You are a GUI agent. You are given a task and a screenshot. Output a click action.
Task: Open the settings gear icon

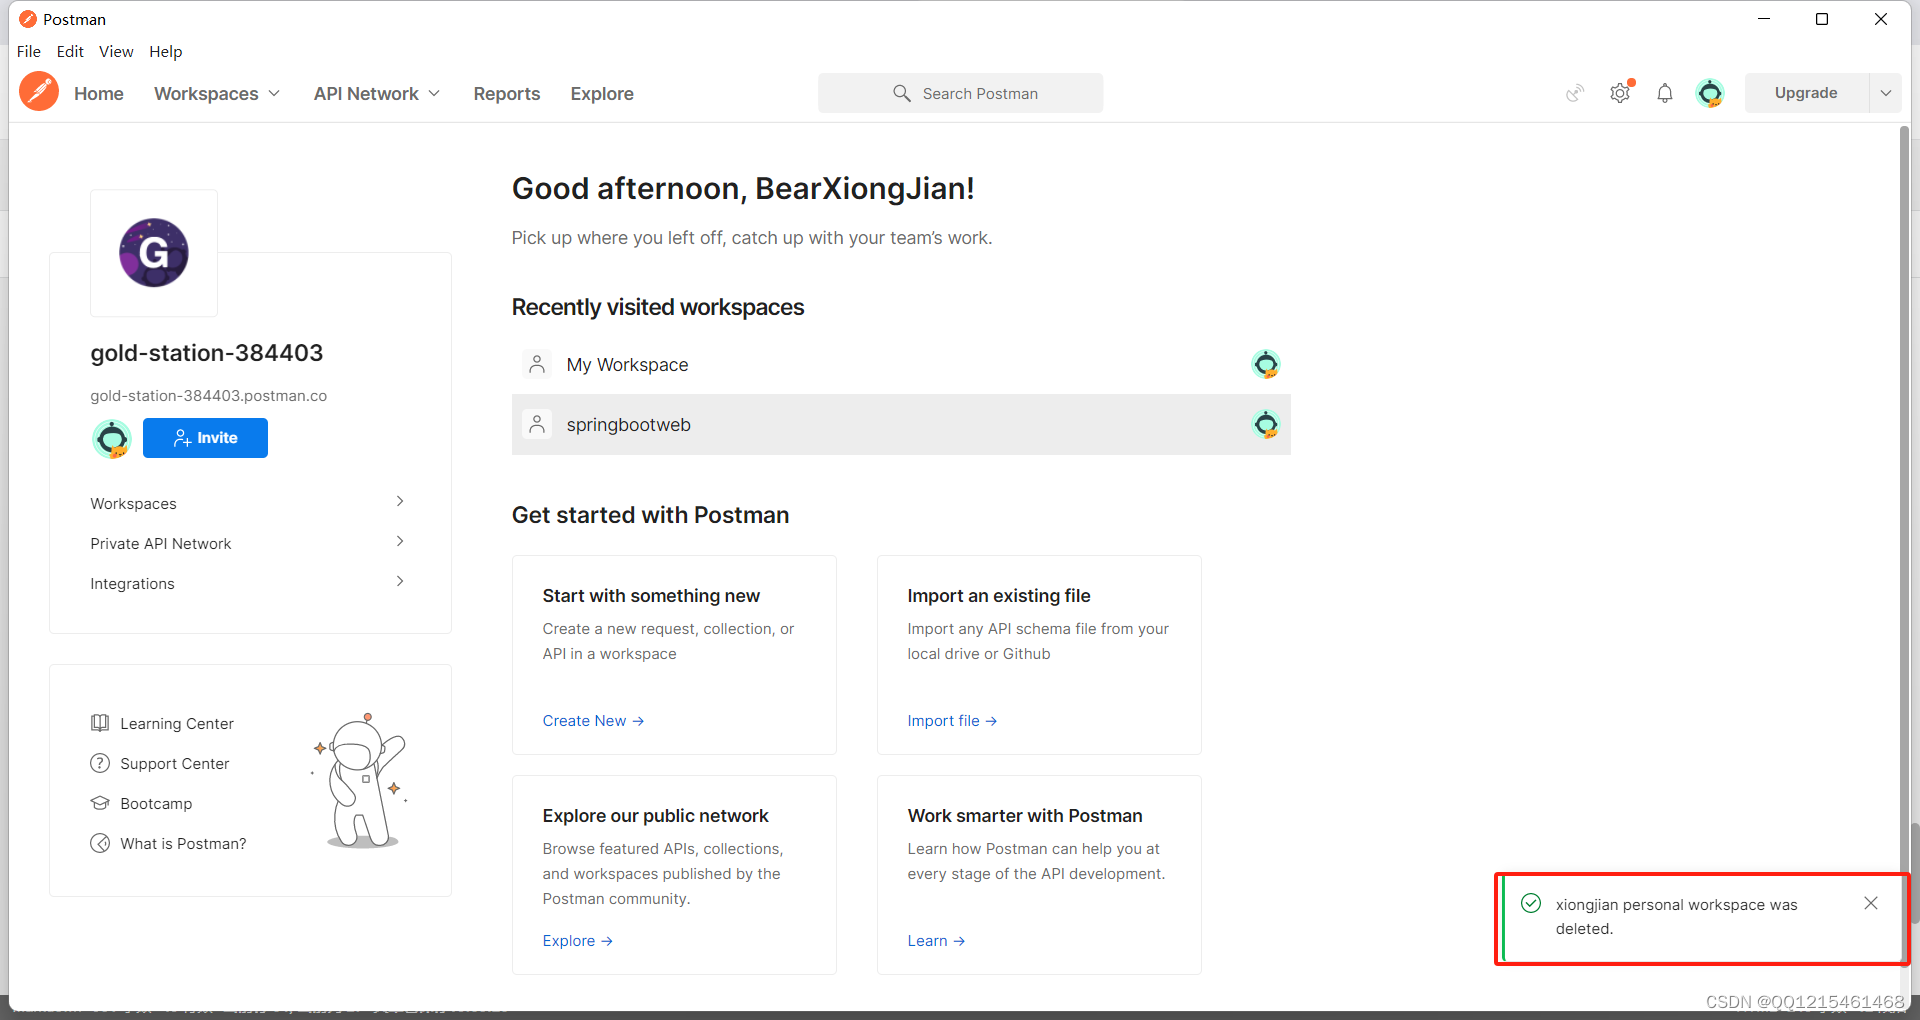(1619, 93)
